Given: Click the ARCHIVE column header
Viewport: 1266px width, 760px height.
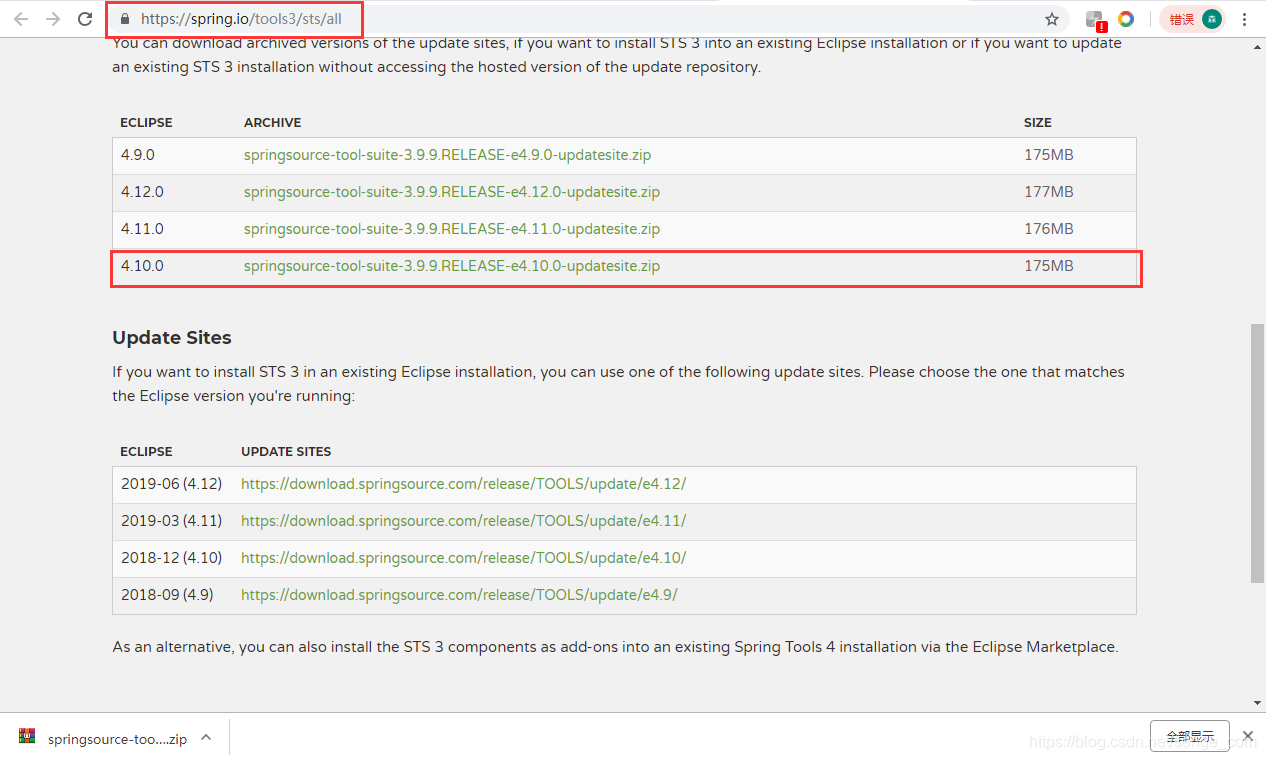Looking at the screenshot, I should coord(272,123).
